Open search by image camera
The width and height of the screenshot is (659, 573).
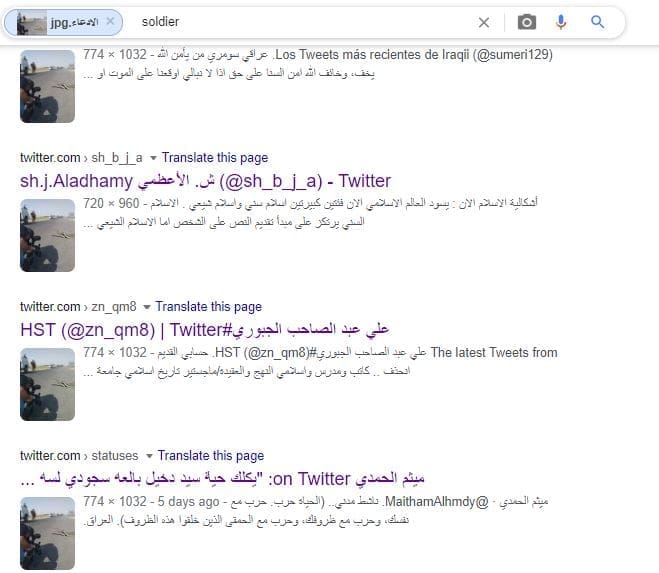pos(526,22)
